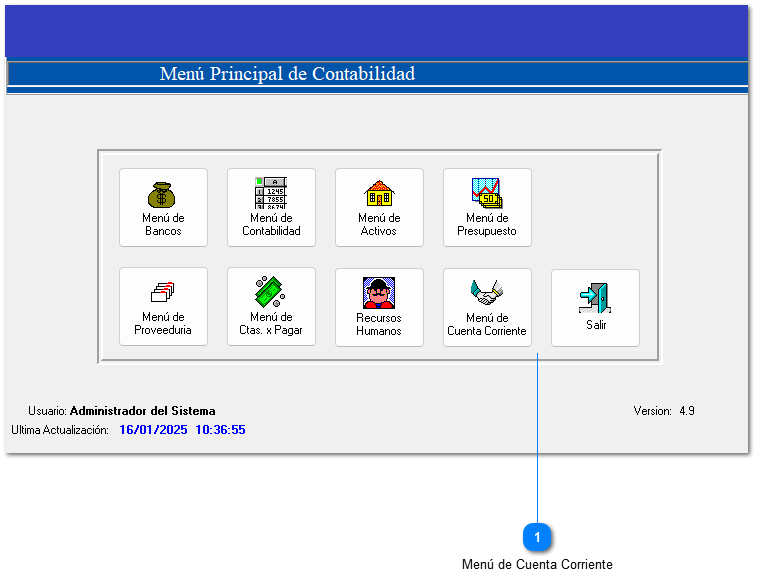
Task: Click the 'Recursos Humanos' button text
Action: tap(379, 324)
